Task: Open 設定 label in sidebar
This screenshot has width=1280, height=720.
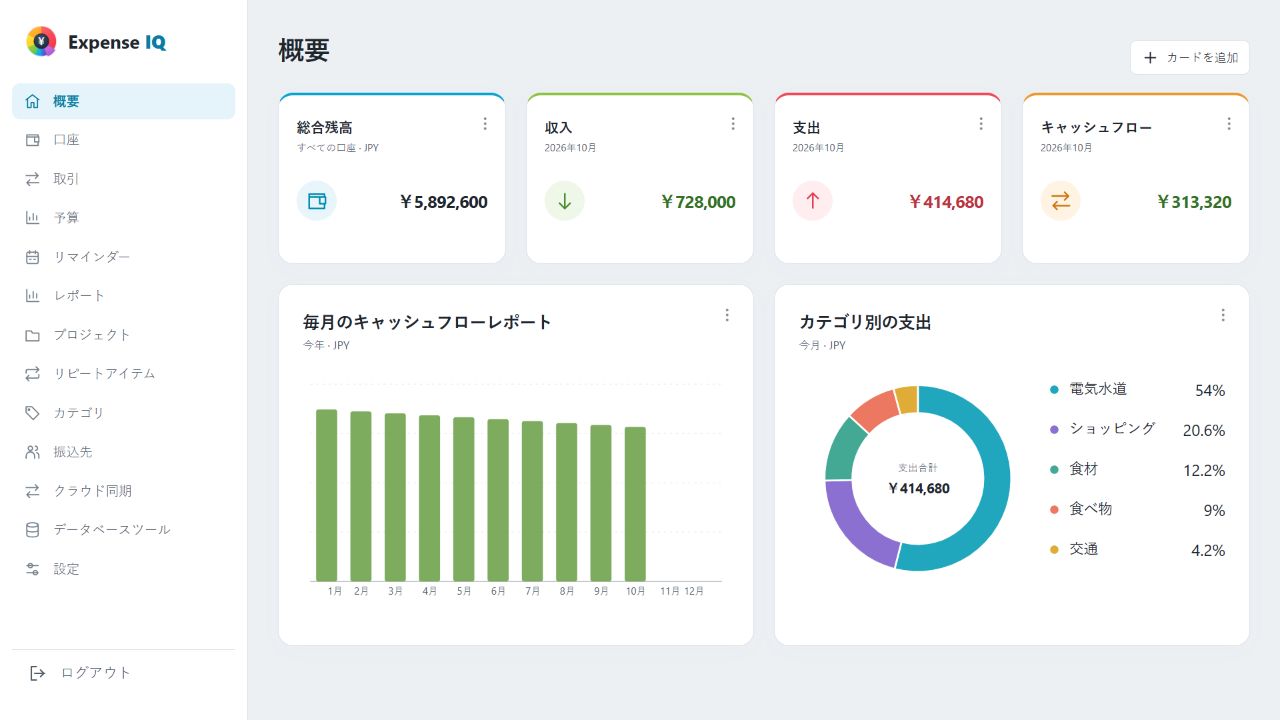Action: (x=66, y=569)
